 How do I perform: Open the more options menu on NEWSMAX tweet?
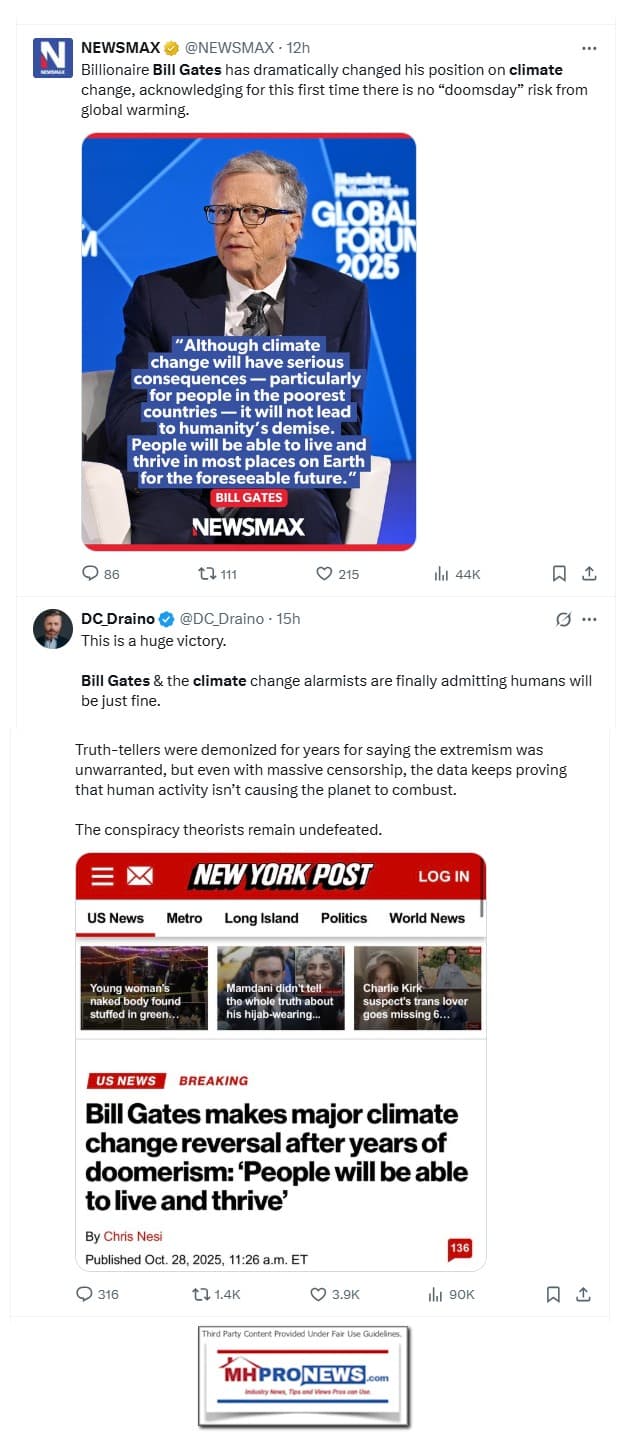(x=589, y=48)
